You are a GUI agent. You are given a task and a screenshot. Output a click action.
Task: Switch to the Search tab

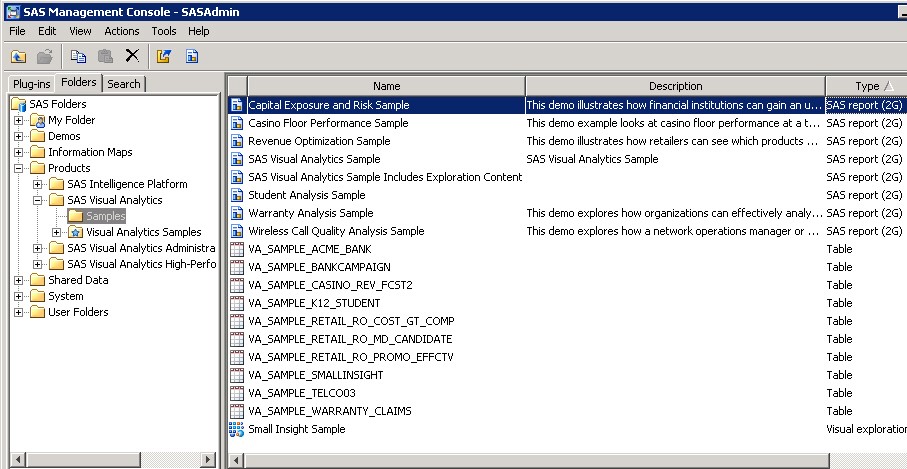coord(124,84)
